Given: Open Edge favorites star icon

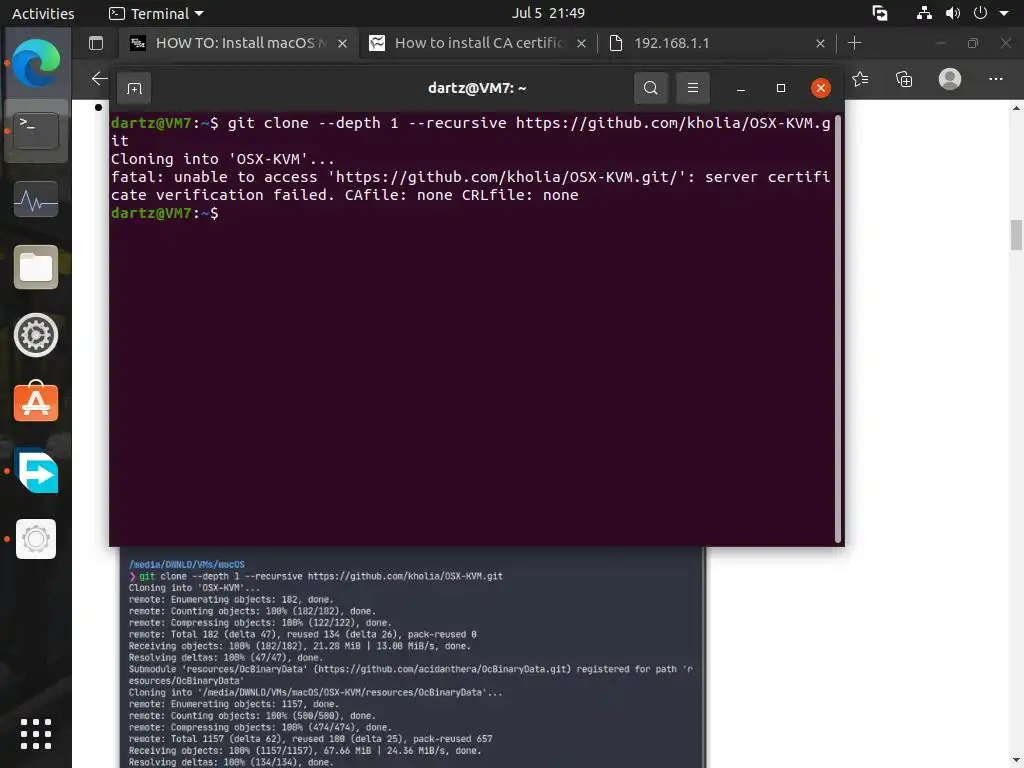Looking at the screenshot, I should (x=860, y=79).
